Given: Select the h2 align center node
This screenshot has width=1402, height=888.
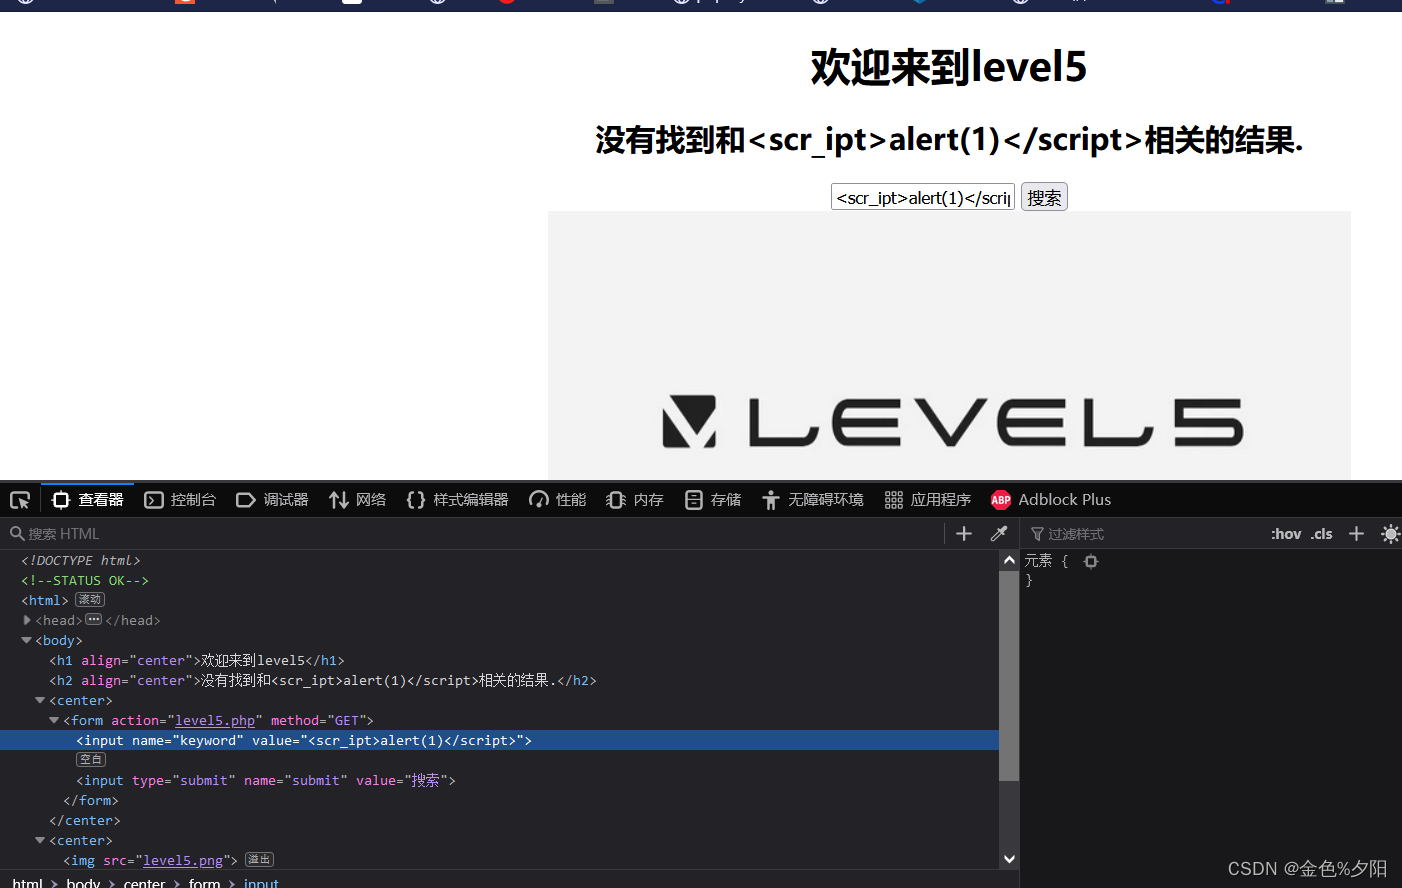Looking at the screenshot, I should click(323, 681).
